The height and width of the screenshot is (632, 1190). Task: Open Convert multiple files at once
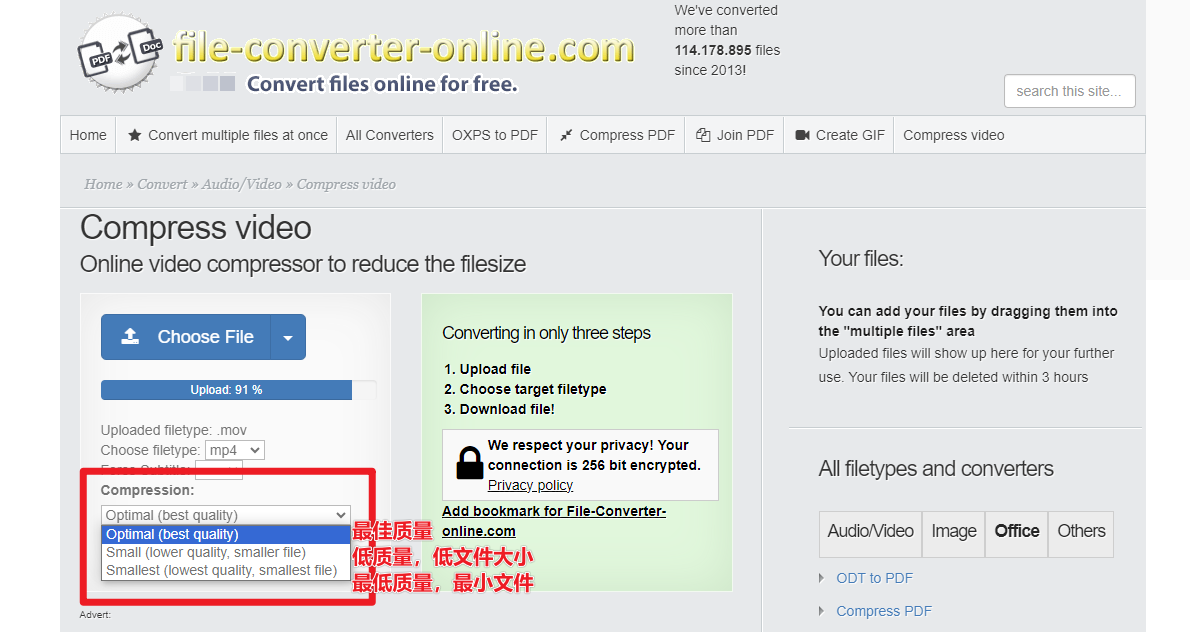click(228, 135)
